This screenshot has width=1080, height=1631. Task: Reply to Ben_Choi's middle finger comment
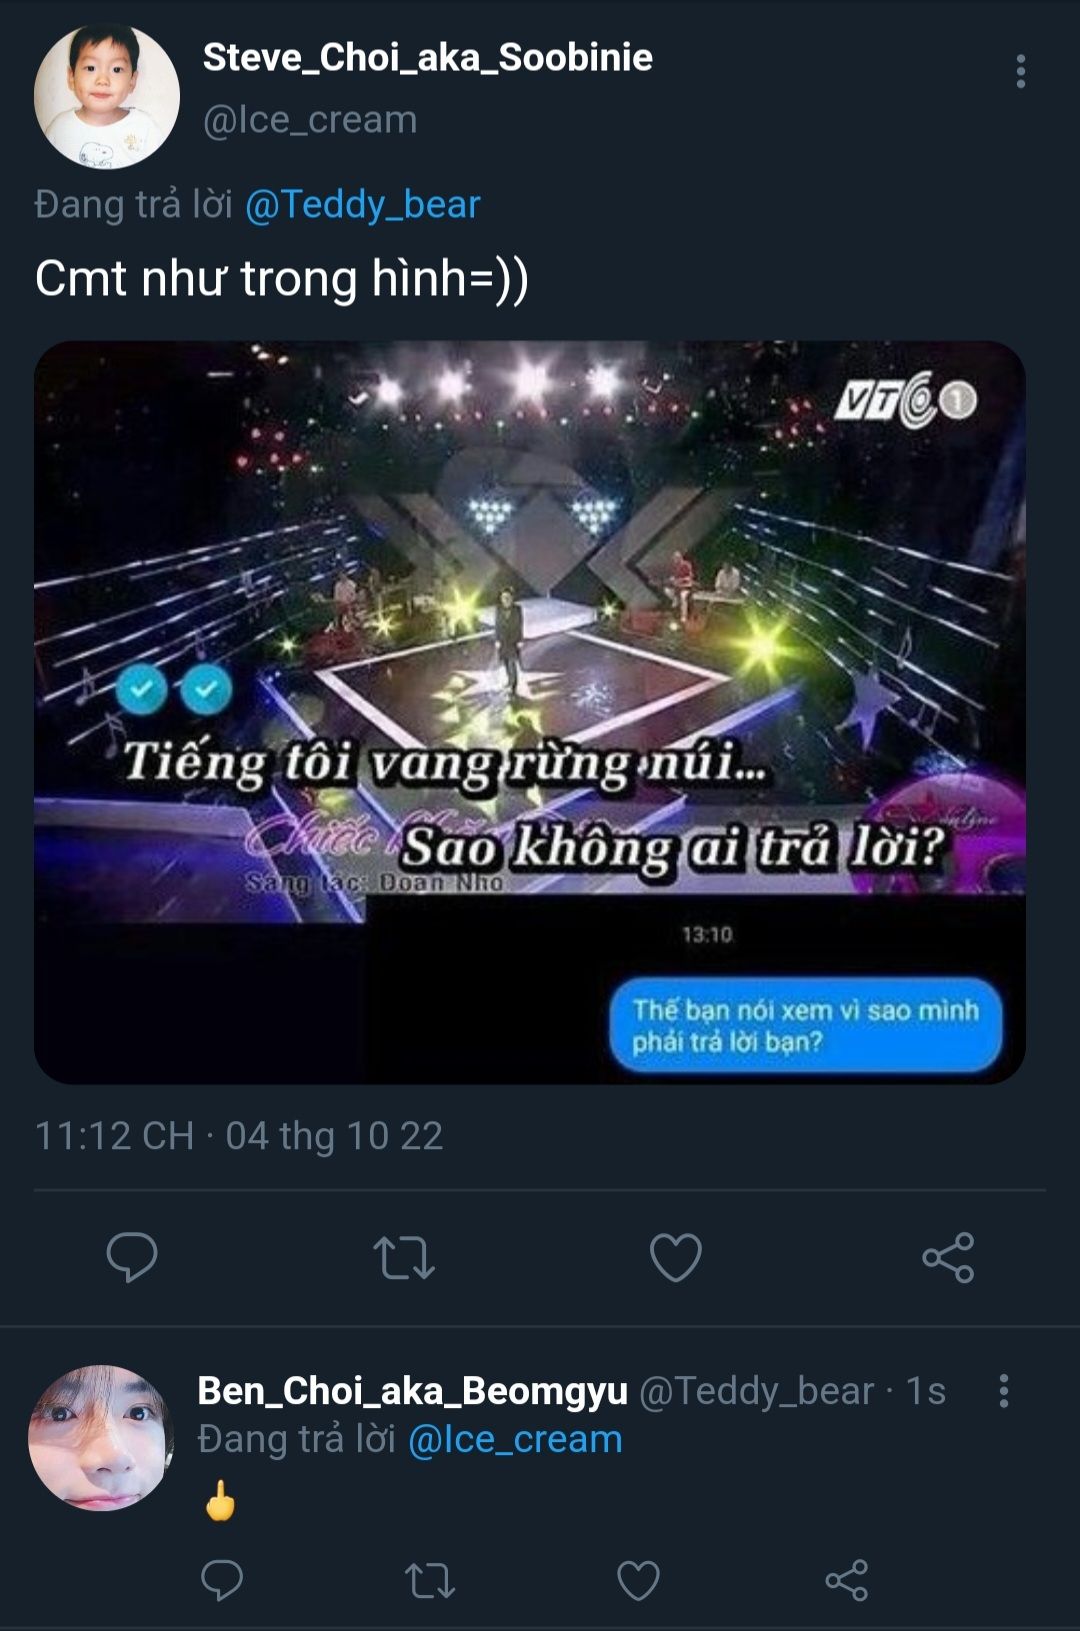(x=222, y=1581)
